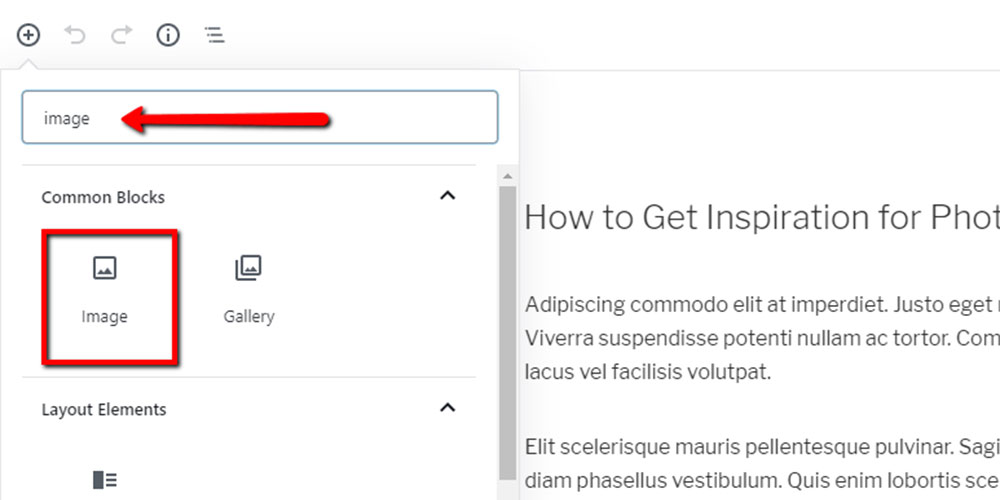This screenshot has width=1000, height=500.
Task: Open the Content structure info icon
Action: [x=168, y=35]
